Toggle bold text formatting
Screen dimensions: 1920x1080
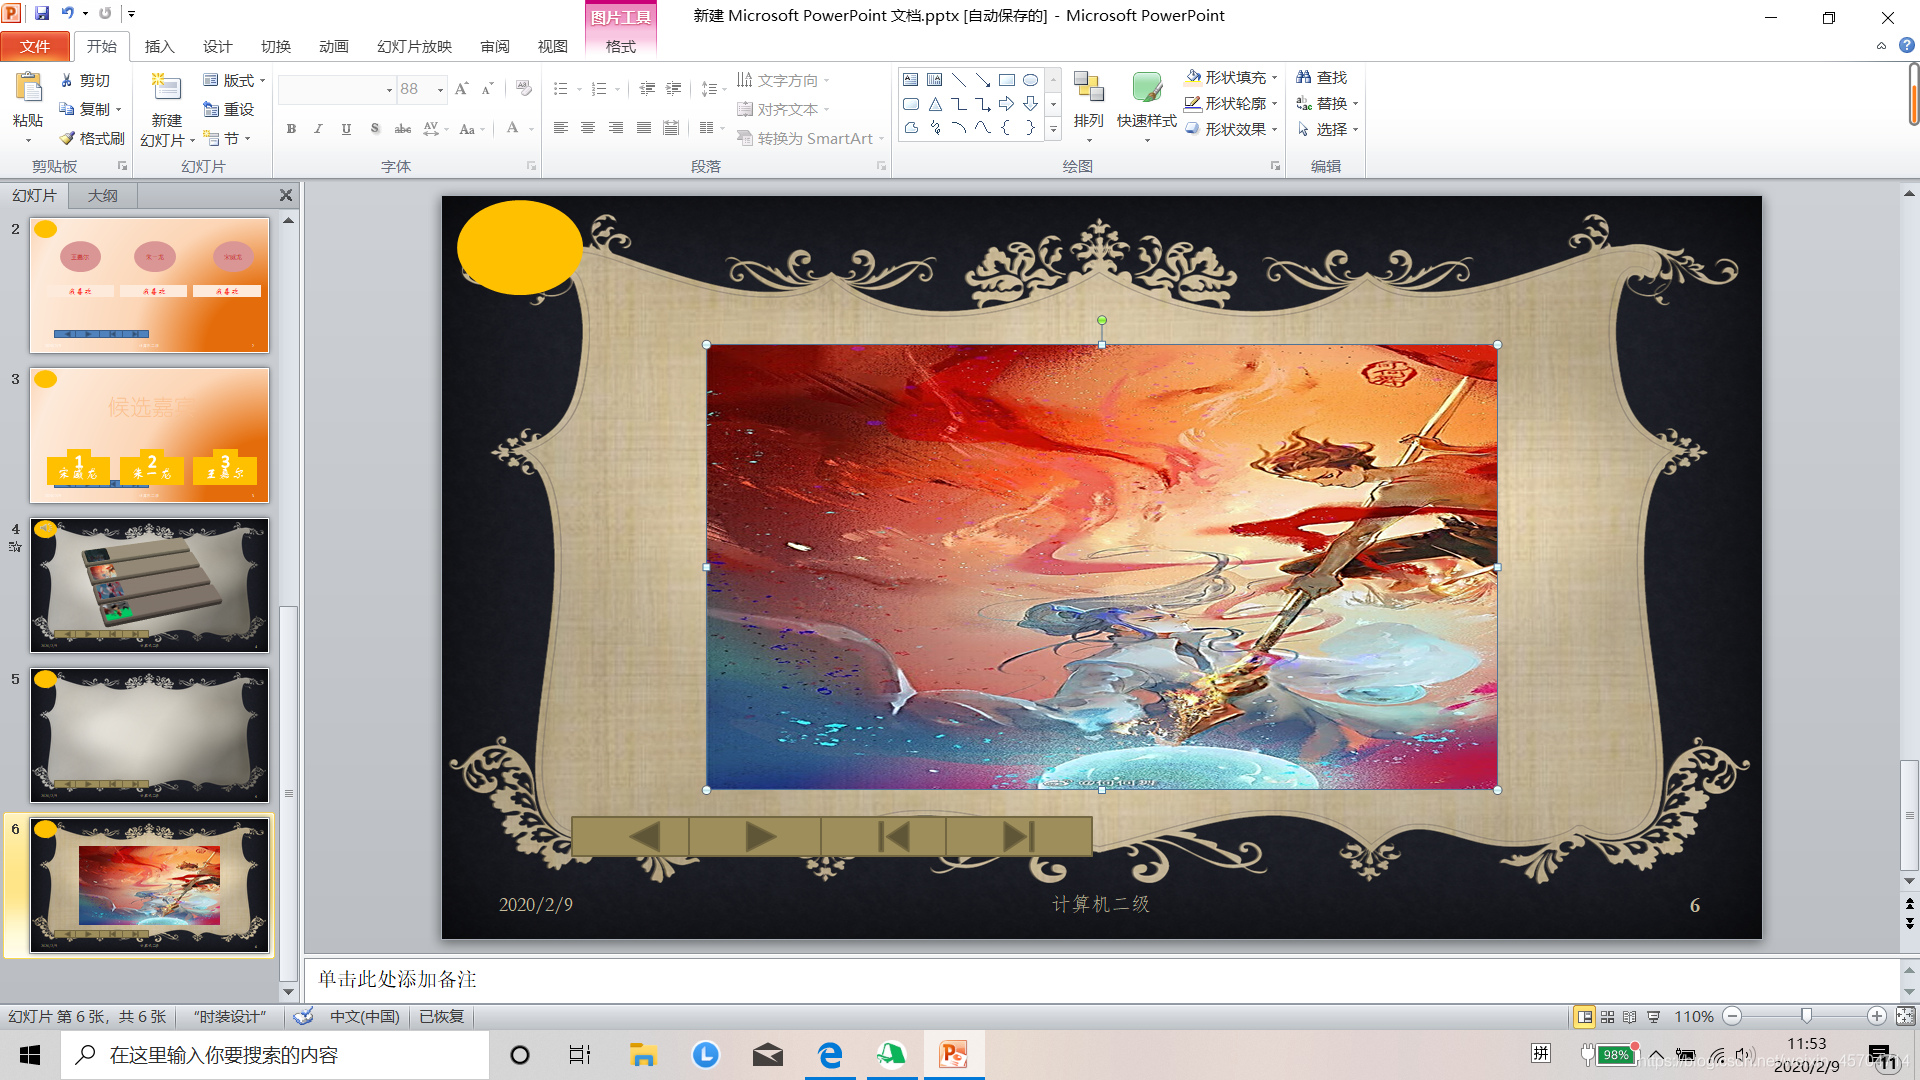[291, 129]
